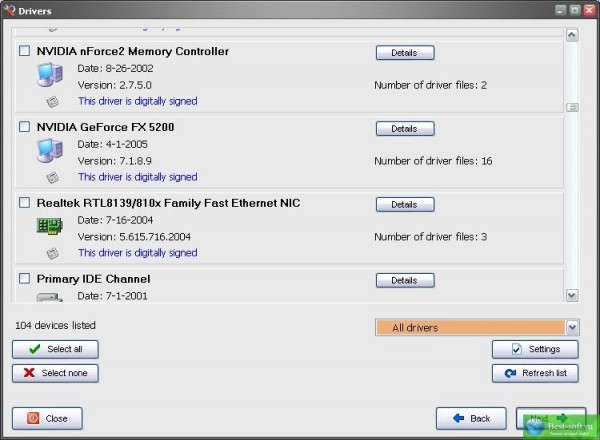This screenshot has width=600, height=440.
Task: Open the Settings button
Action: tap(535, 349)
